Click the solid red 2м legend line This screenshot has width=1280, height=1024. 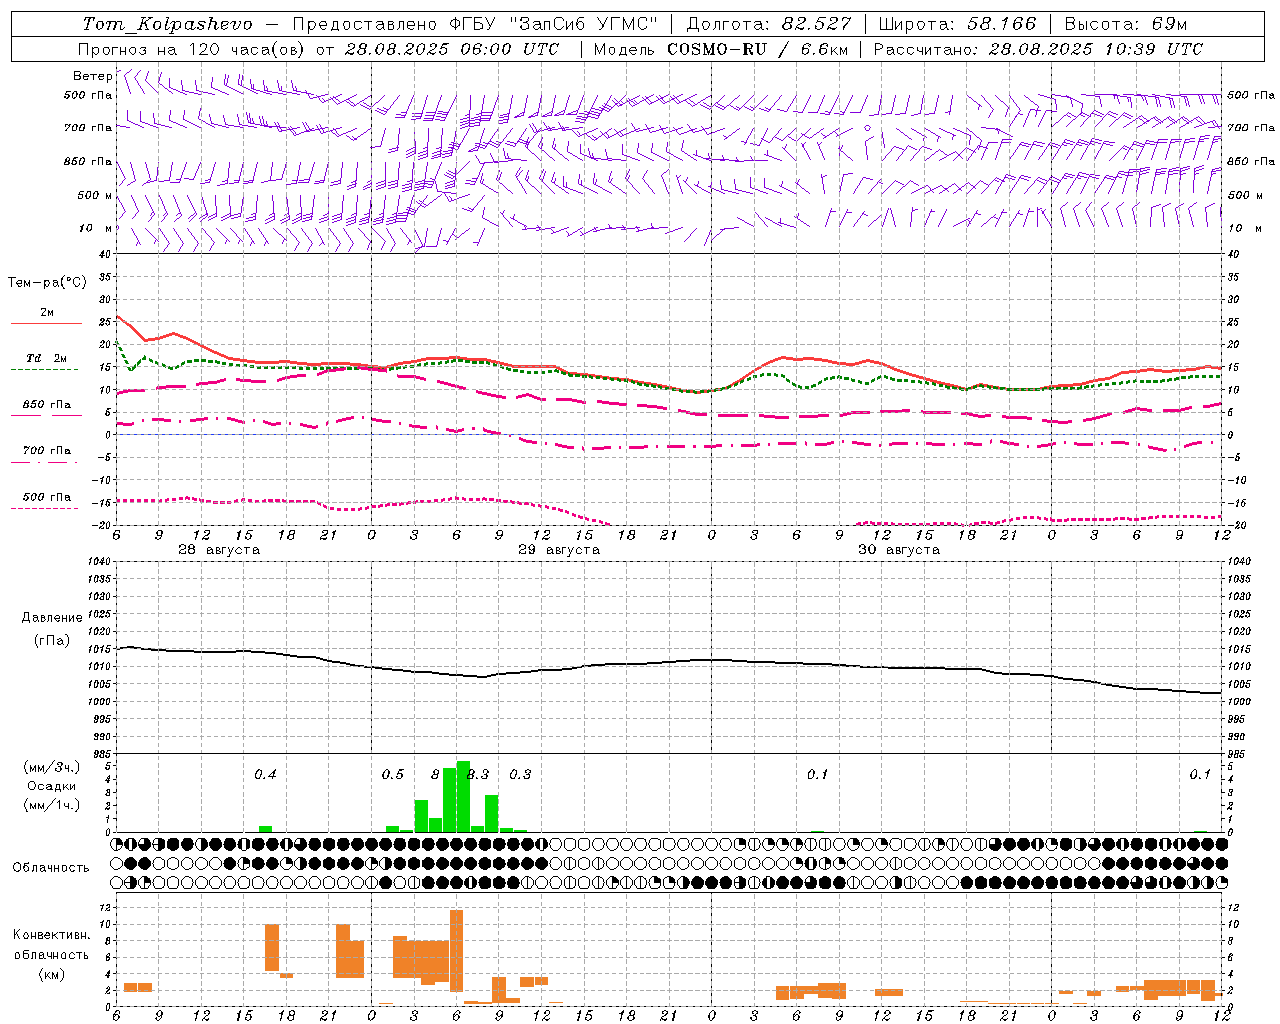click(46, 323)
